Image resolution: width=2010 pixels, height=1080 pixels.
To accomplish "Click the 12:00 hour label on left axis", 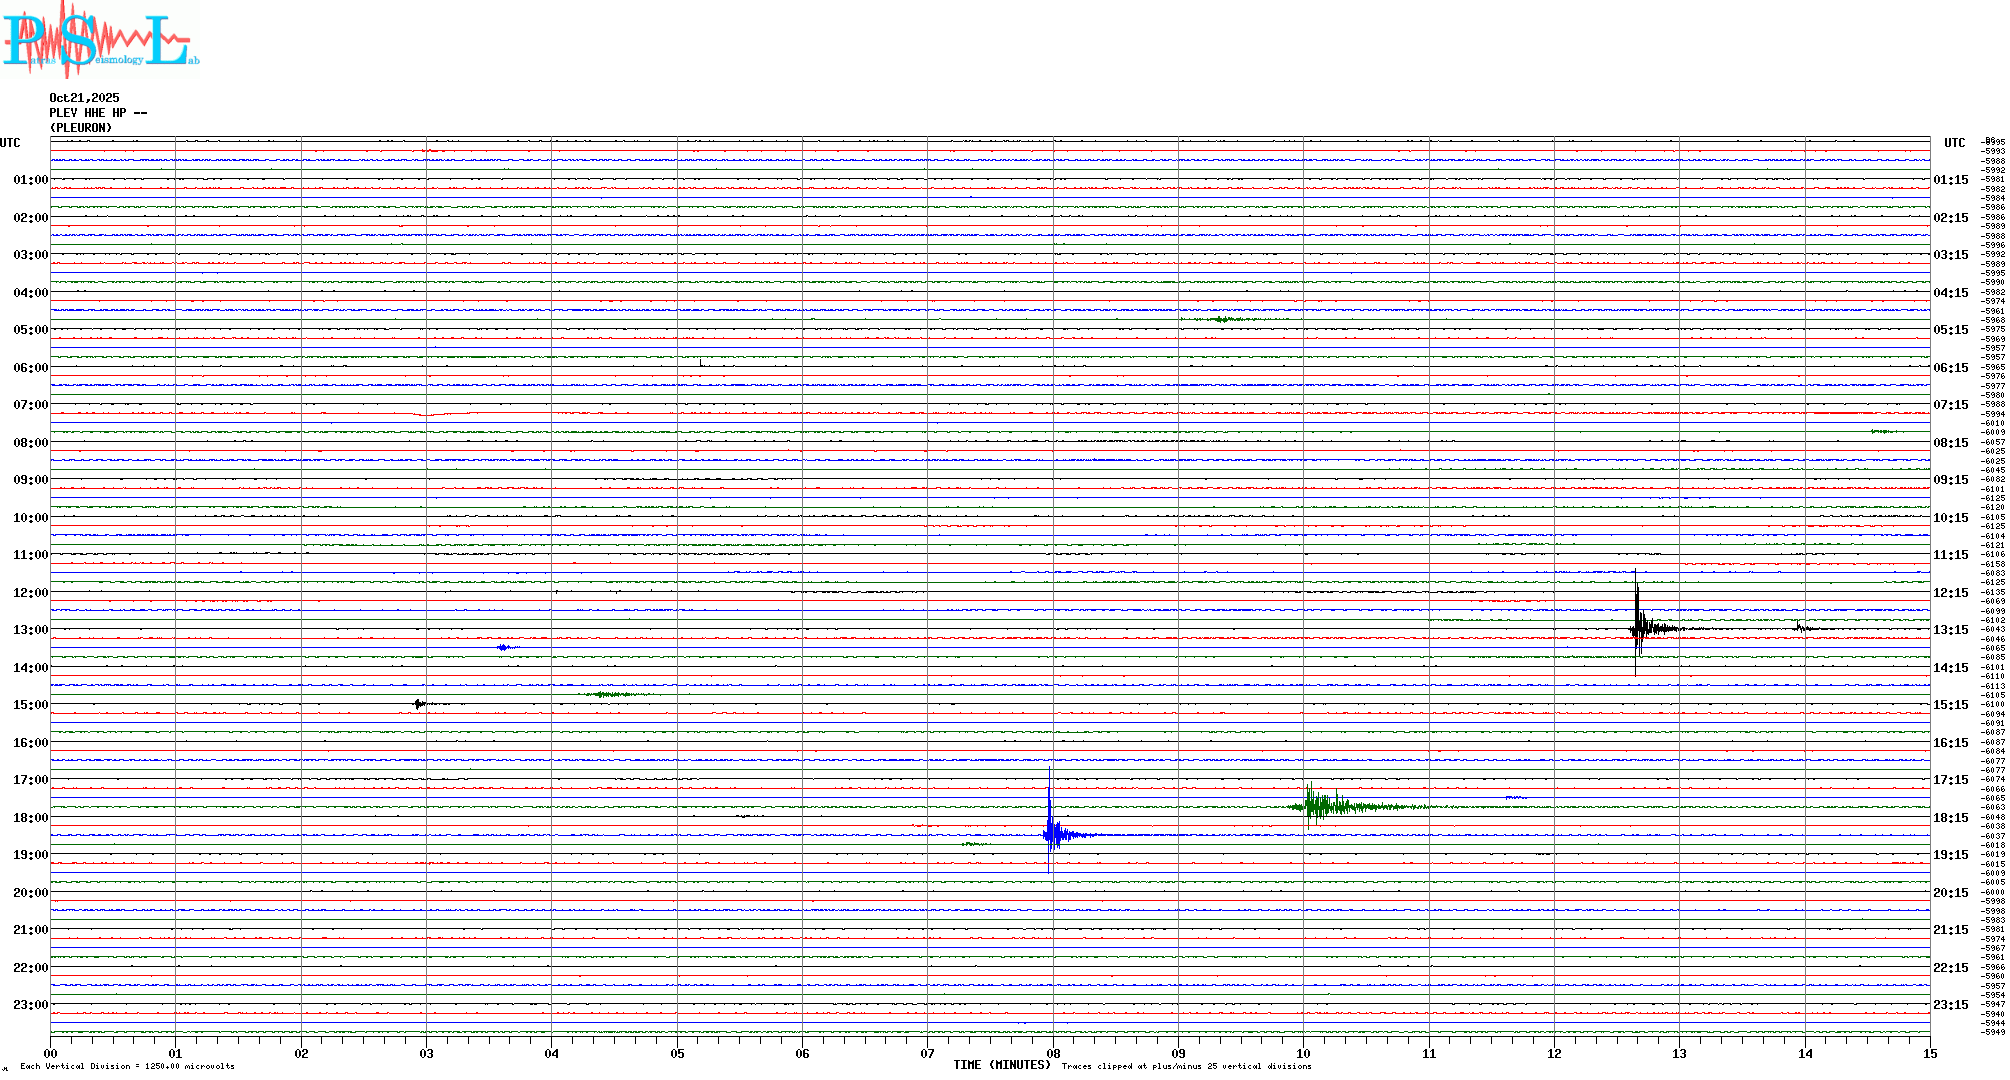I will point(30,593).
